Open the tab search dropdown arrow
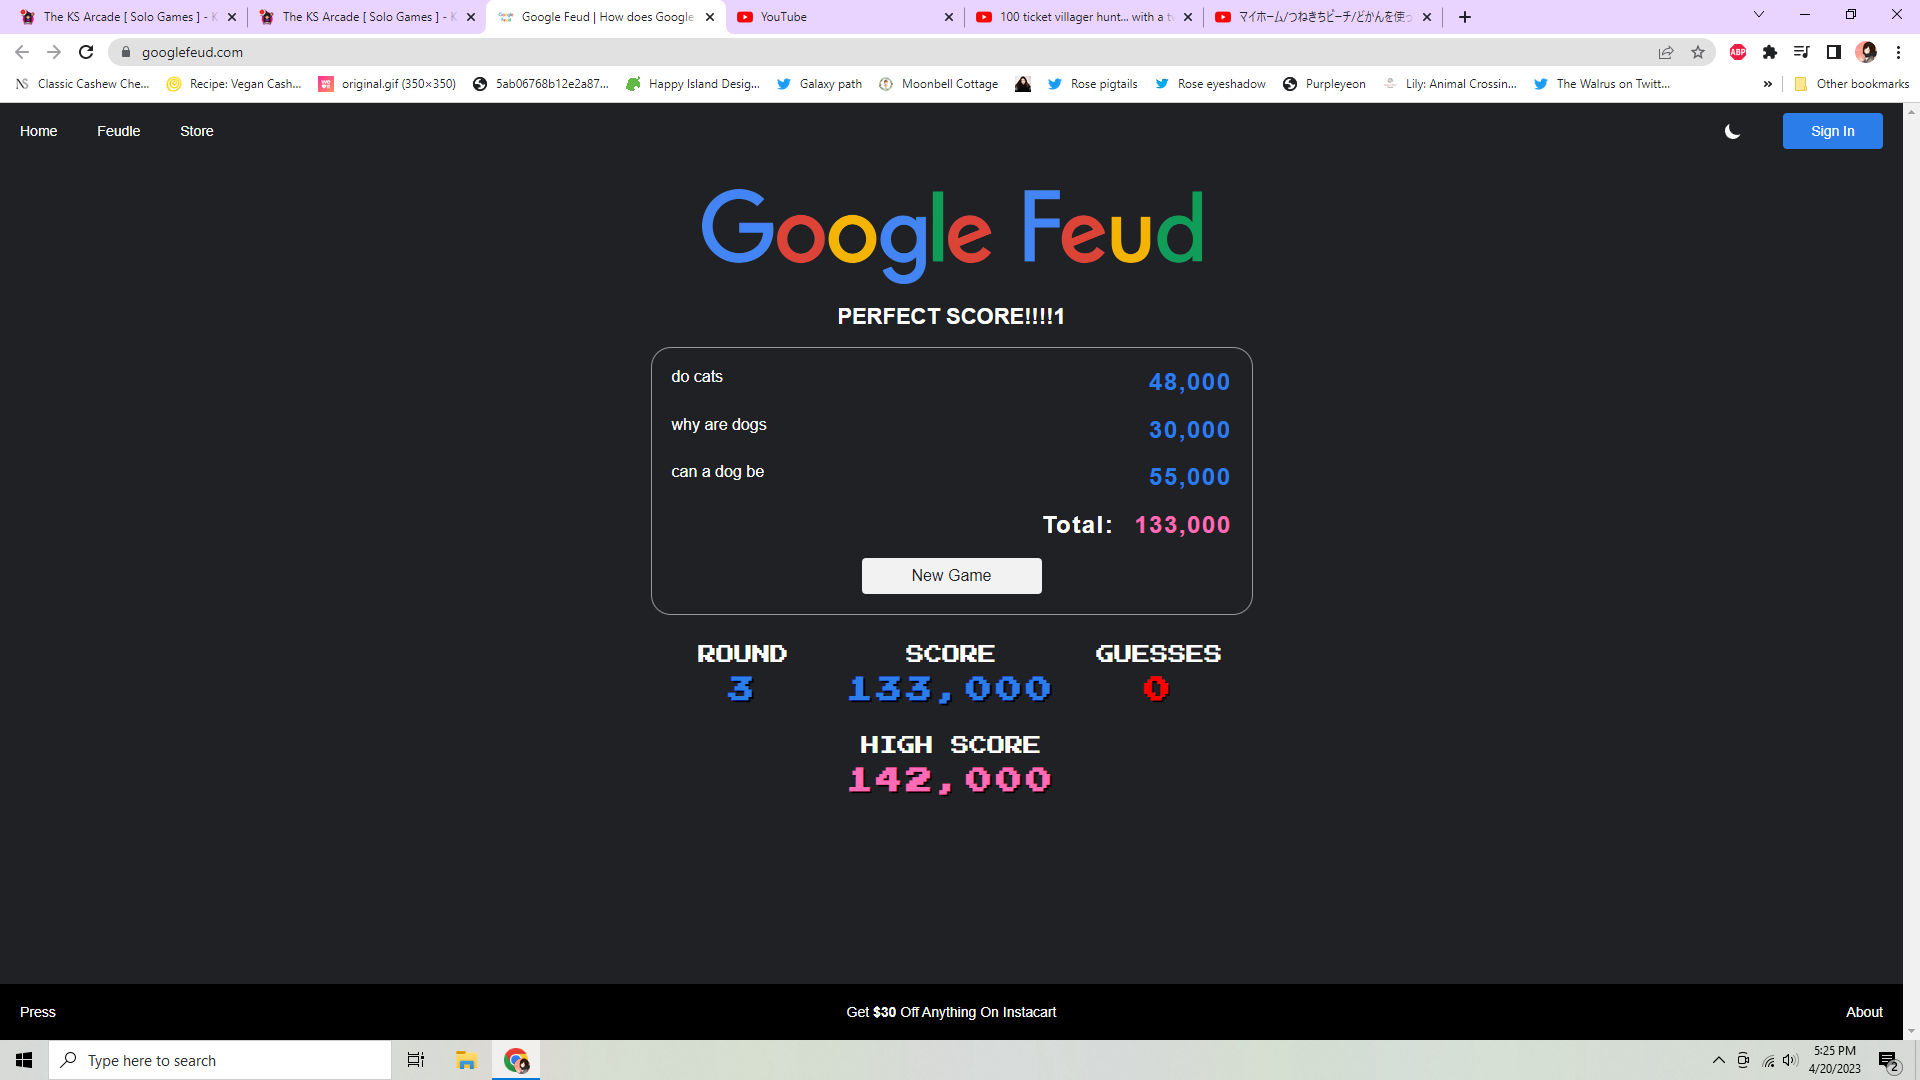This screenshot has height=1080, width=1920. 1759,15
